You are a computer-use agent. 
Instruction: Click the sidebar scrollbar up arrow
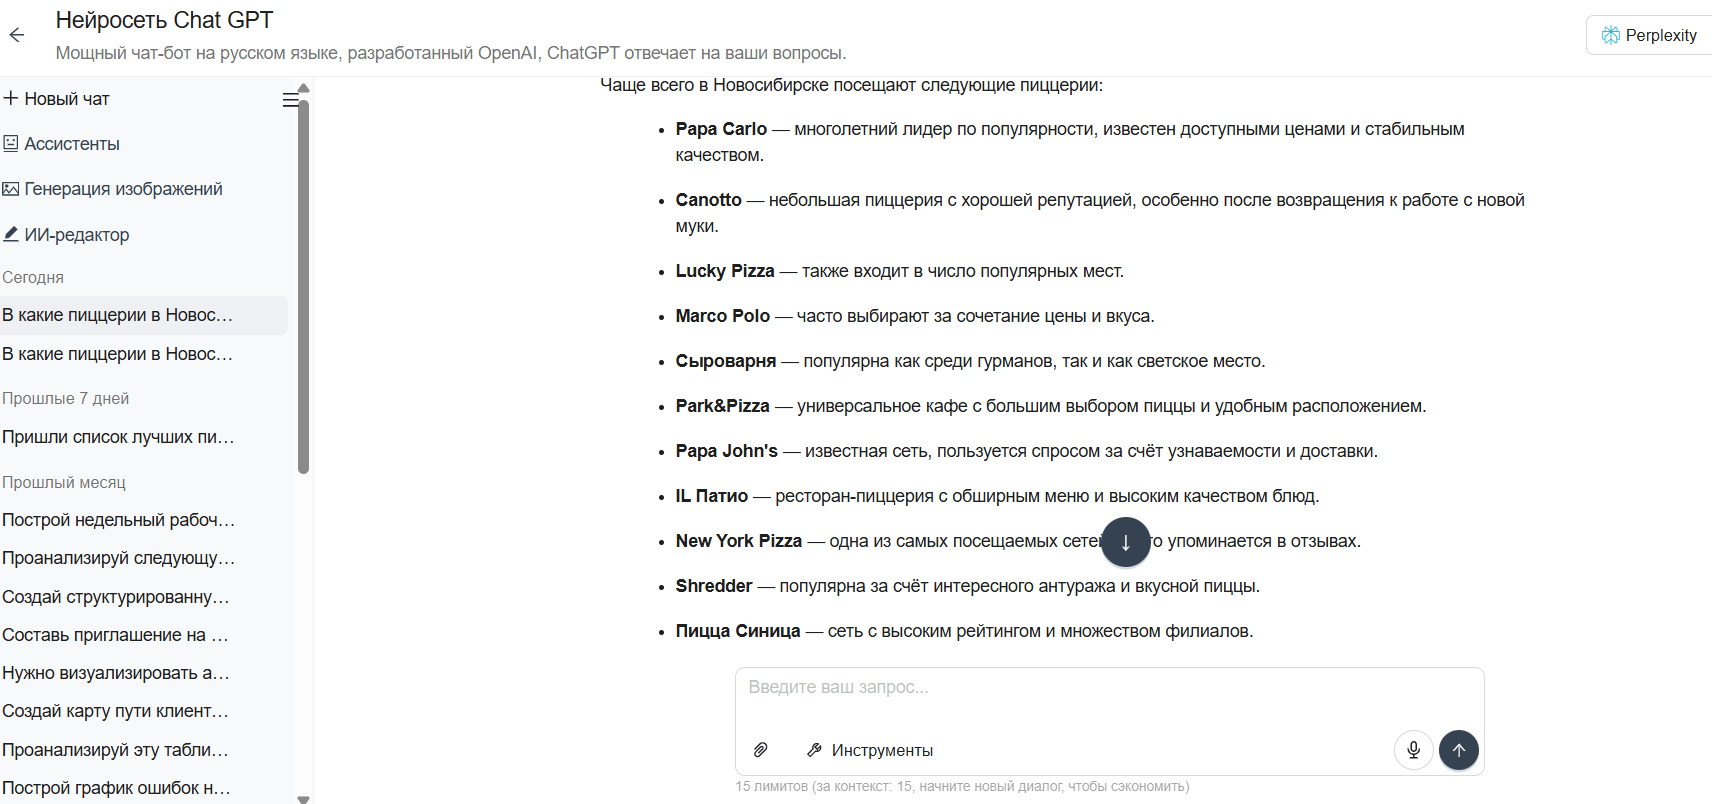coord(304,88)
